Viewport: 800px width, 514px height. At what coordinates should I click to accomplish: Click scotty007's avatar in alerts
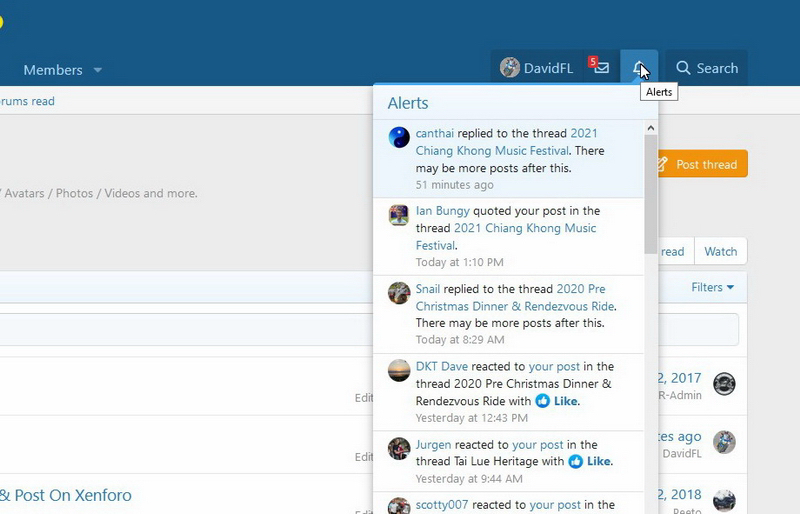(x=399, y=507)
